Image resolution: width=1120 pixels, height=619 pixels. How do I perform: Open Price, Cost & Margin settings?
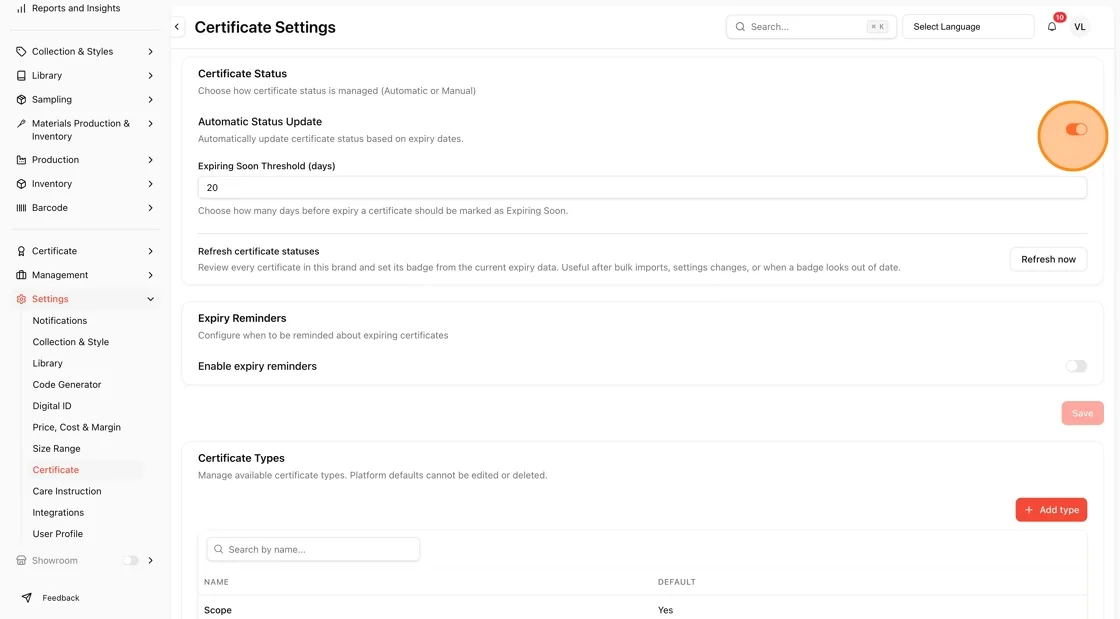[76, 428]
